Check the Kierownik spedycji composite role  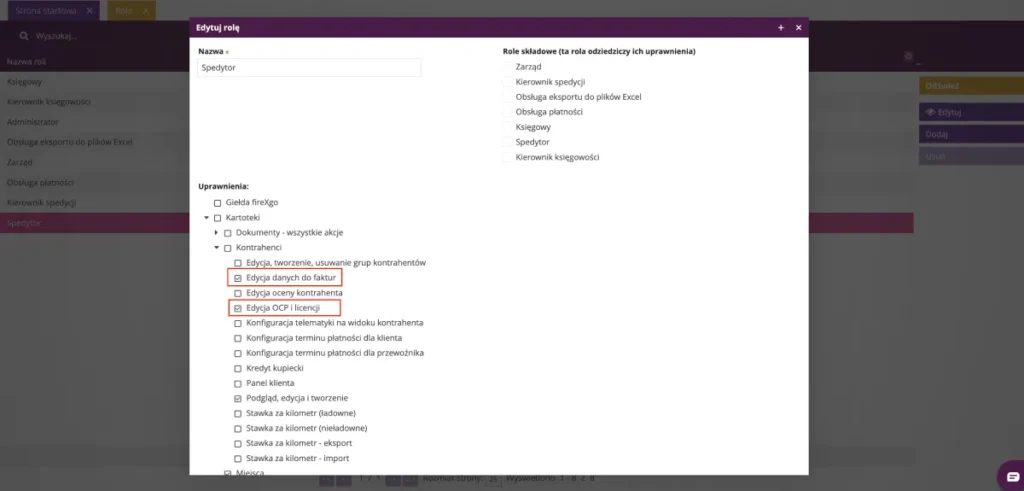[508, 82]
